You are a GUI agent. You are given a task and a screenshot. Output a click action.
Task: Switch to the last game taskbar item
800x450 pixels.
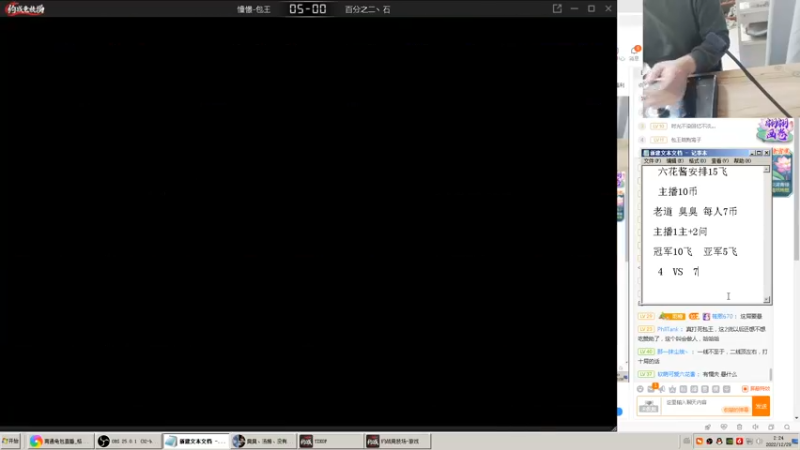[398, 441]
